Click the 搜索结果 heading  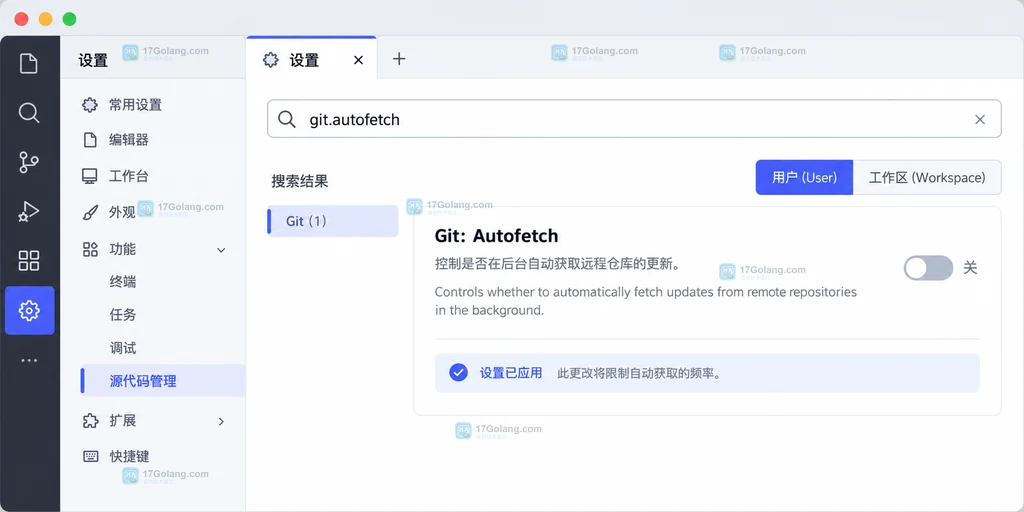pyautogui.click(x=300, y=182)
